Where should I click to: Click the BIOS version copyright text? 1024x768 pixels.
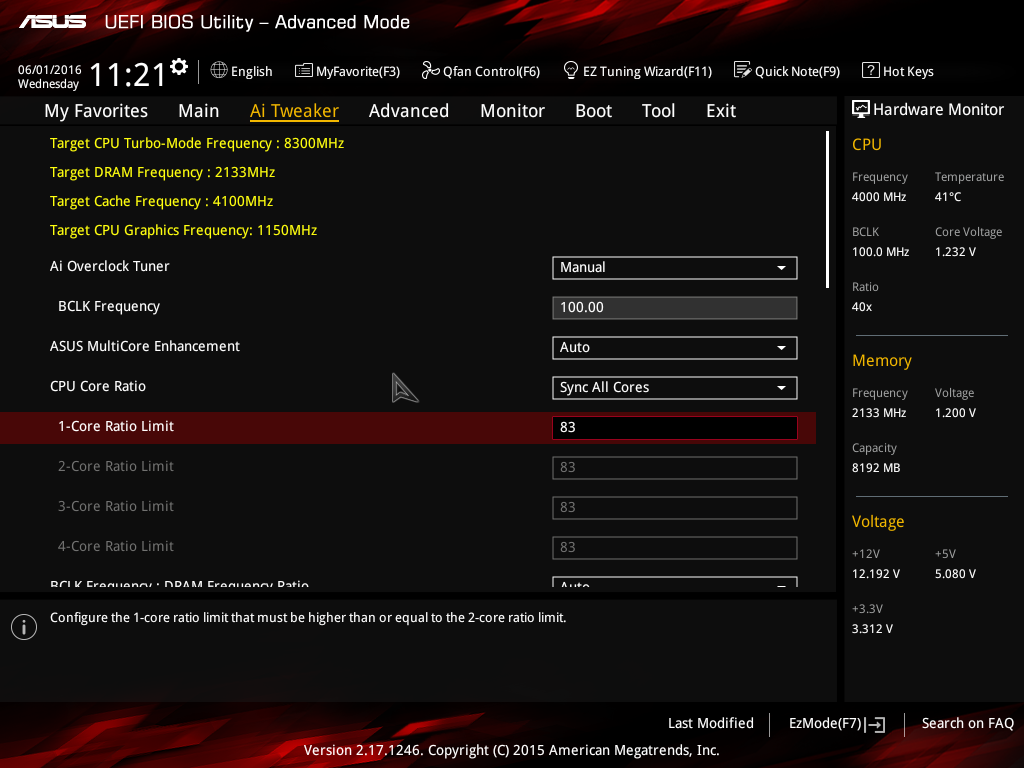pos(511,750)
